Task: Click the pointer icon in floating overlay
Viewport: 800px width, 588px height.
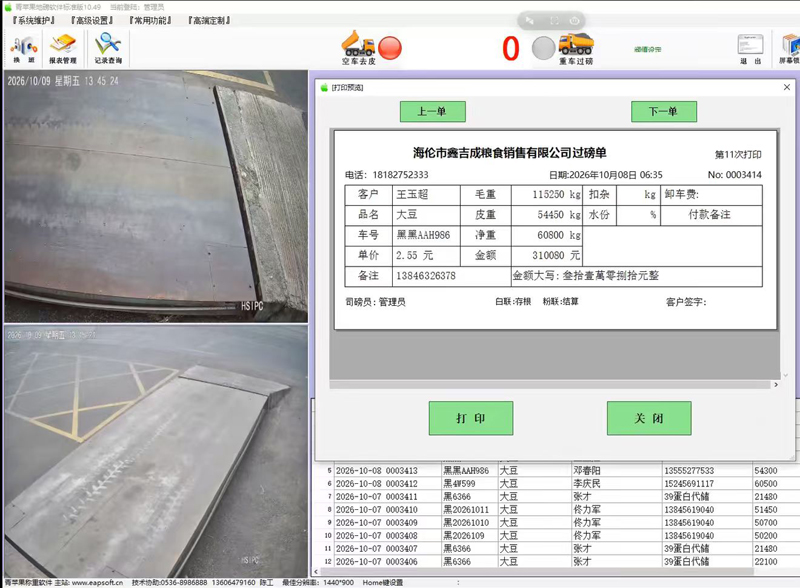Action: tap(530, 21)
